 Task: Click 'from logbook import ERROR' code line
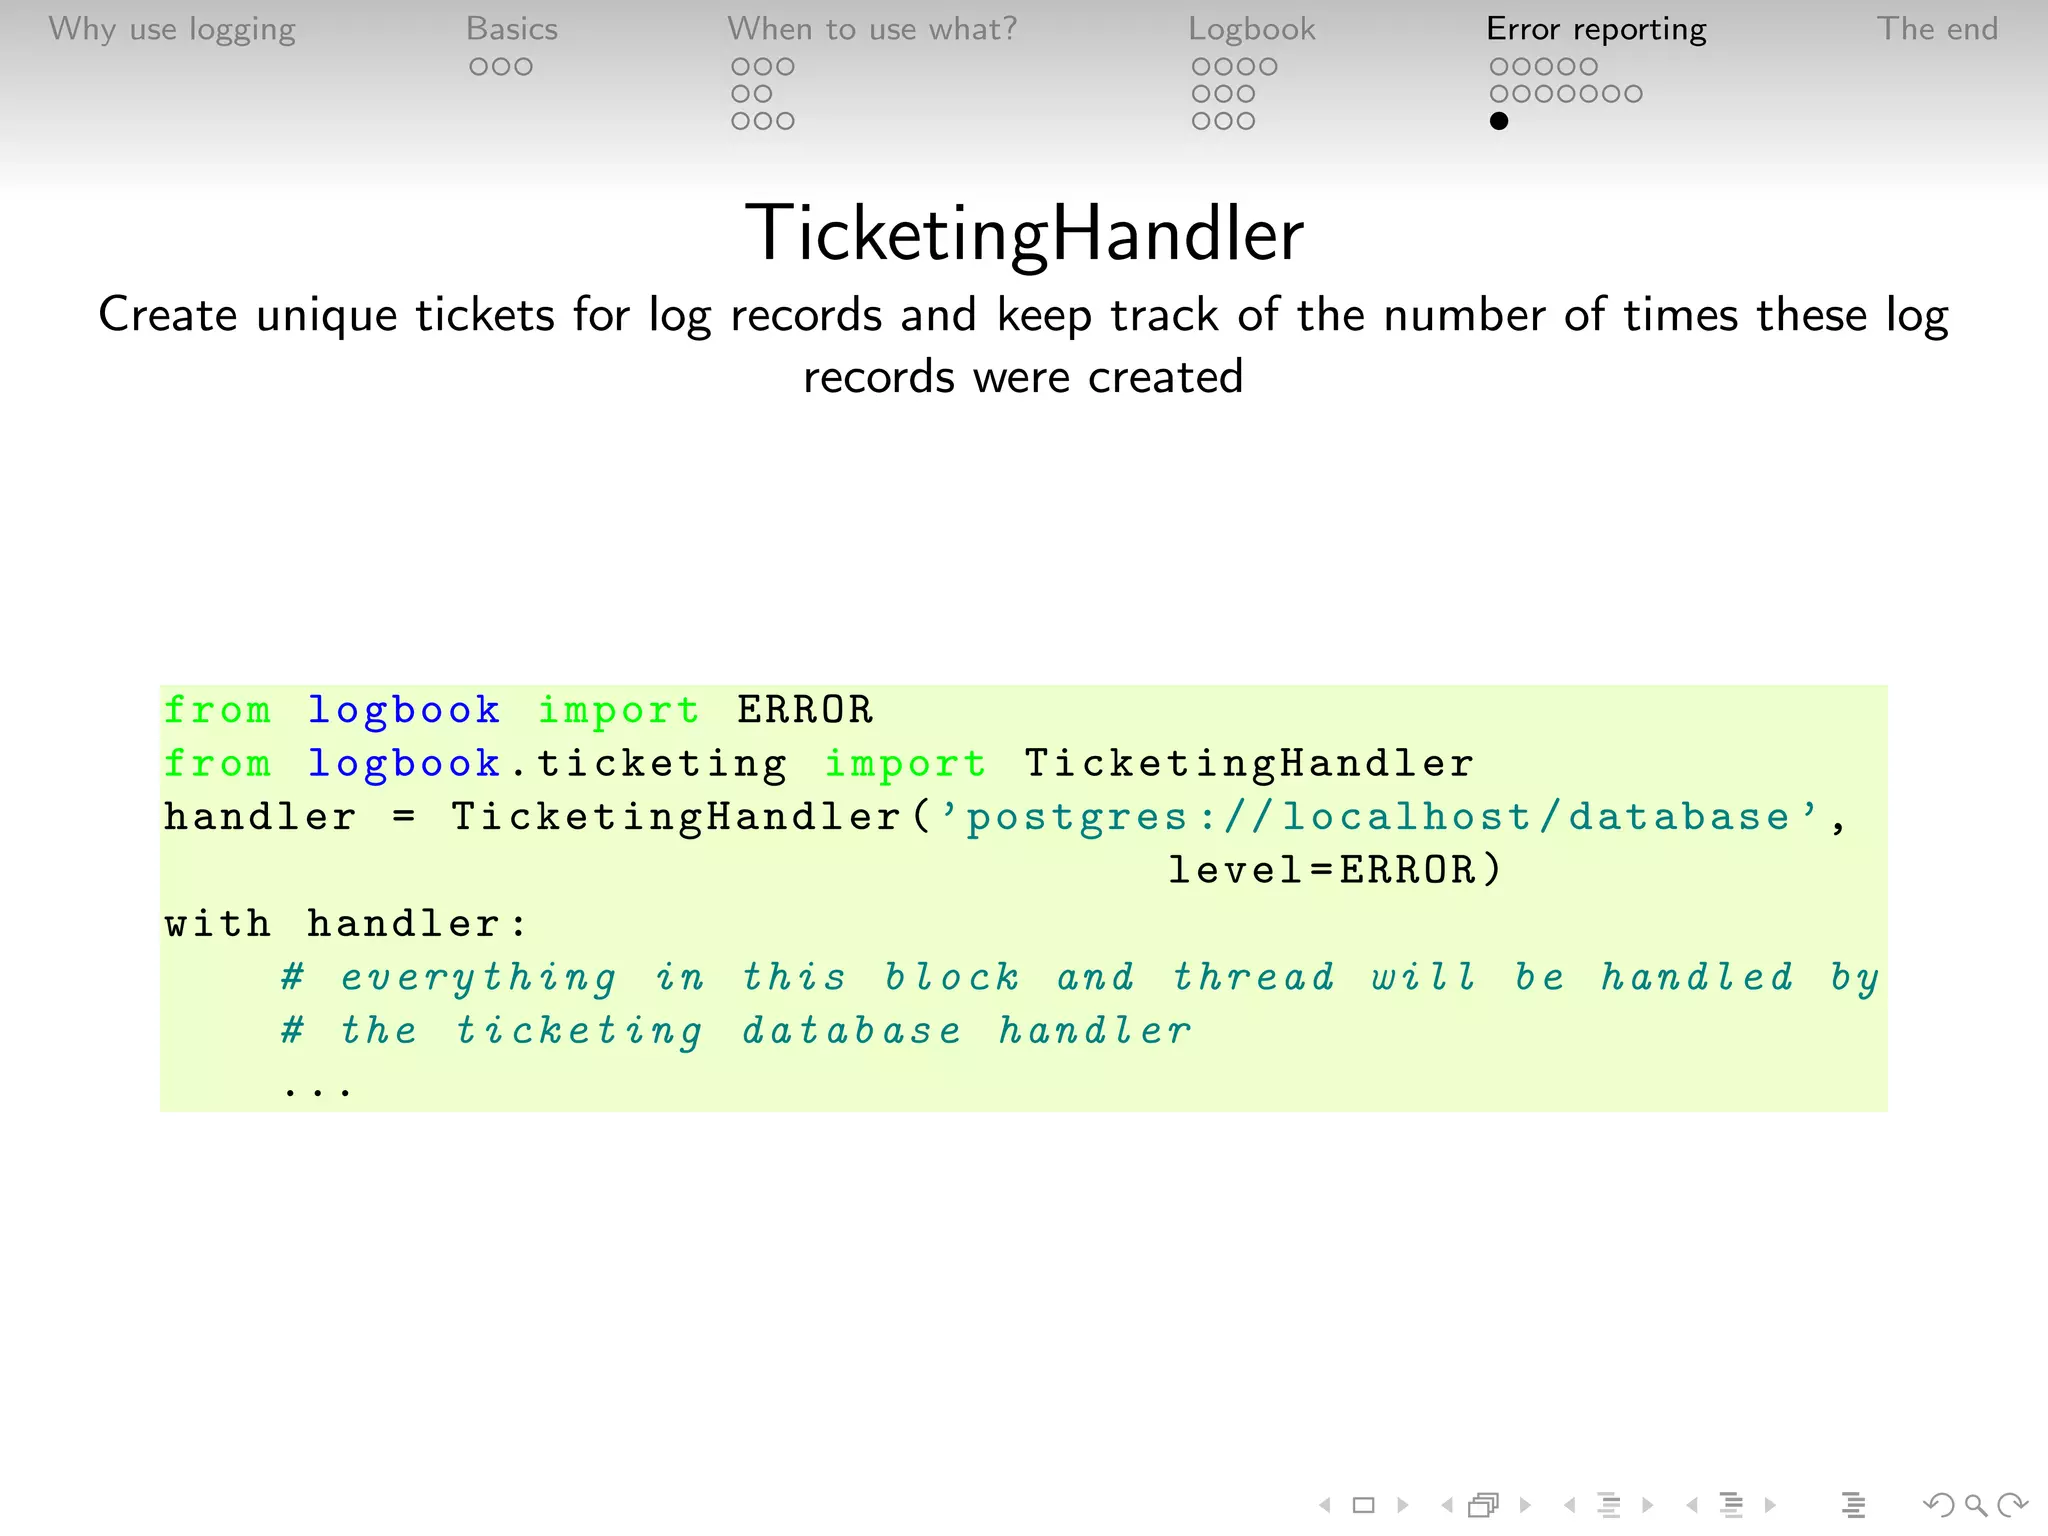pos(519,710)
